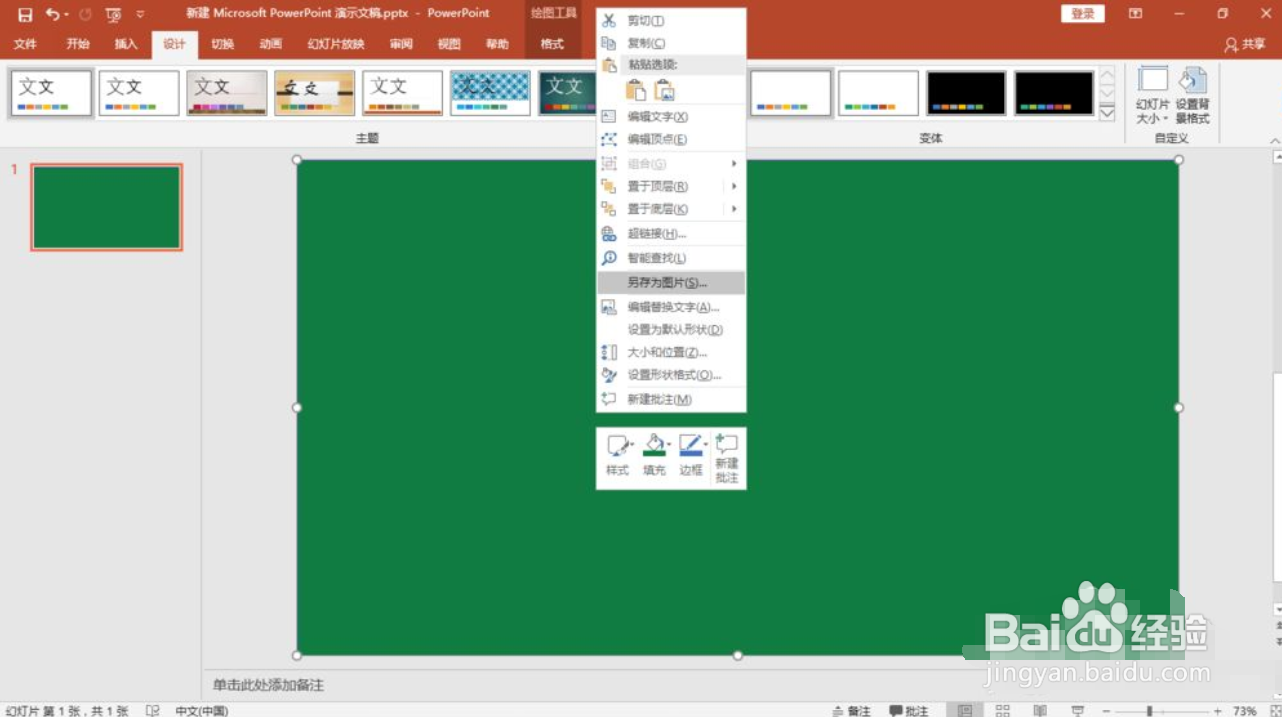Switch to Reading view icon

[1040, 710]
